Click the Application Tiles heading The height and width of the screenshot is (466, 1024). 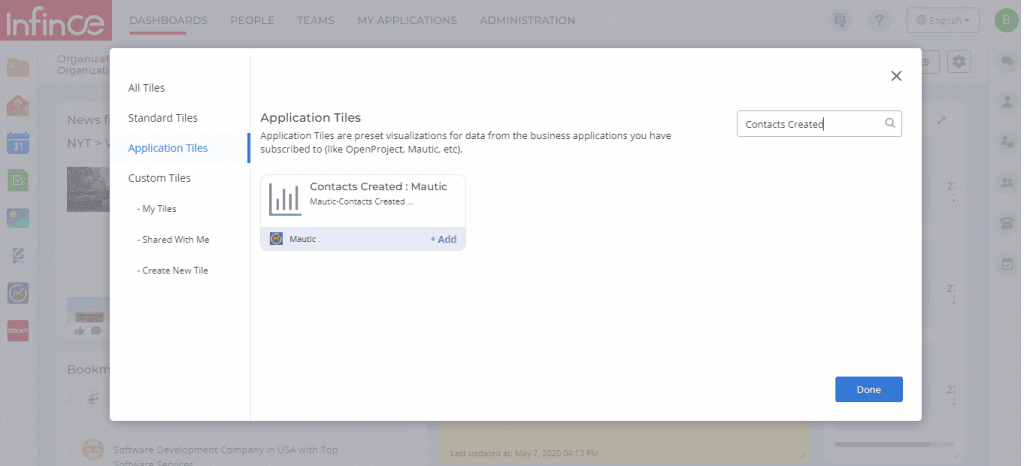pyautogui.click(x=310, y=117)
